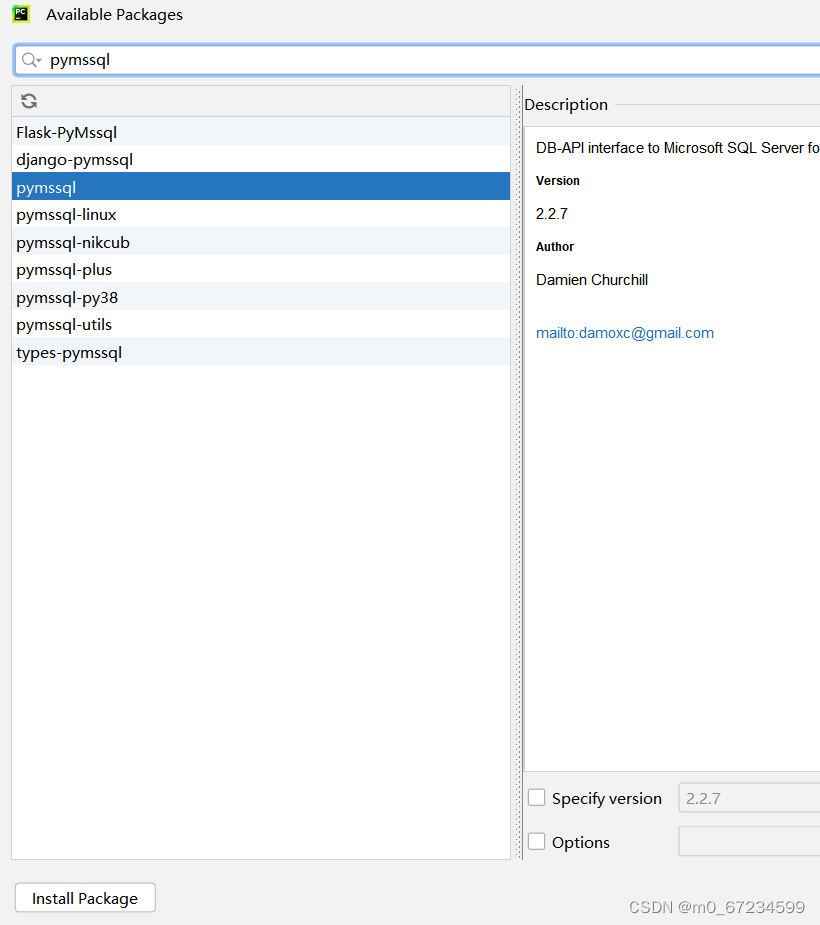
Task: Click the Install Package button
Action: pos(85,898)
